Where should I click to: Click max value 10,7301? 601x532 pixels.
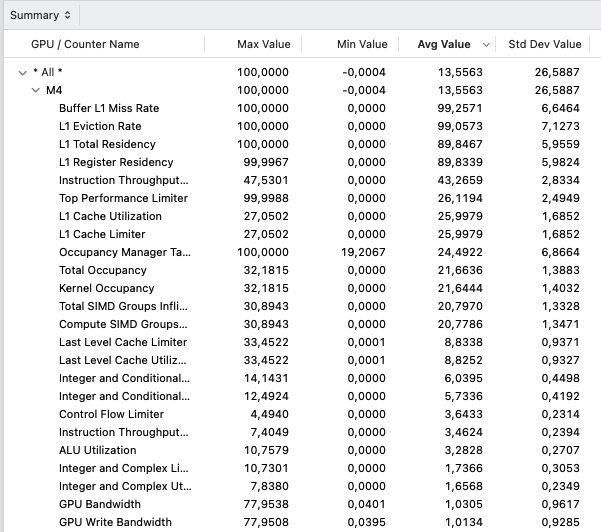[x=266, y=469]
